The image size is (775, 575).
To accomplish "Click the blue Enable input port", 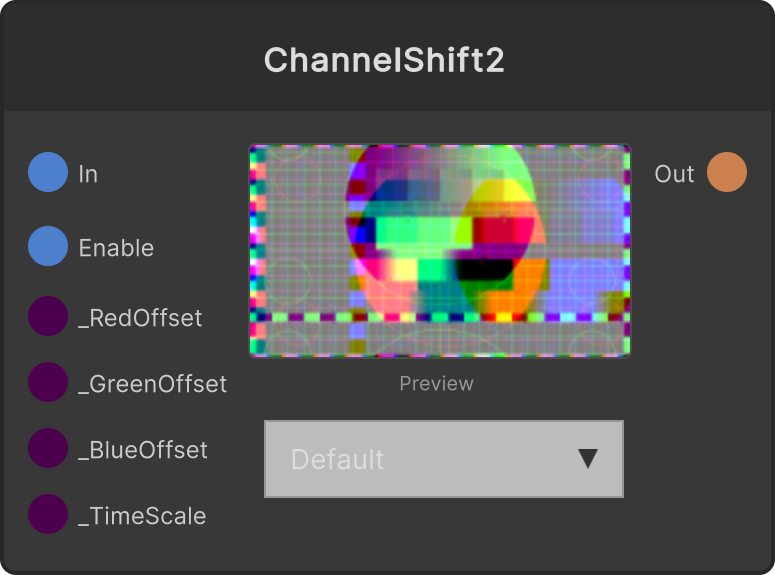I will coord(48,246).
